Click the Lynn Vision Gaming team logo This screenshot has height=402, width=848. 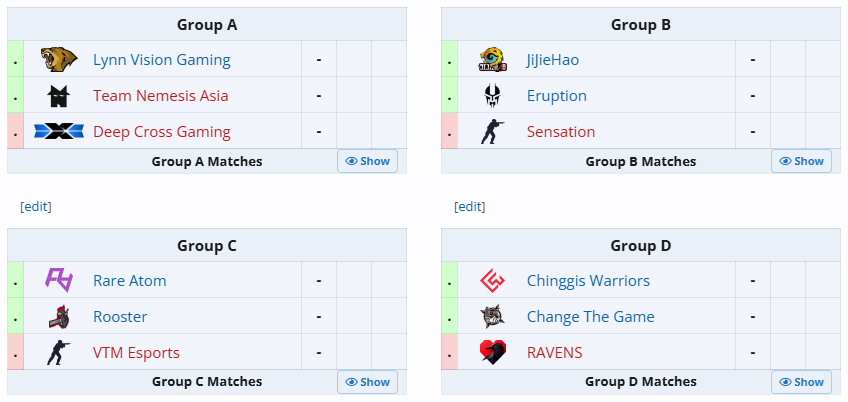click(58, 60)
